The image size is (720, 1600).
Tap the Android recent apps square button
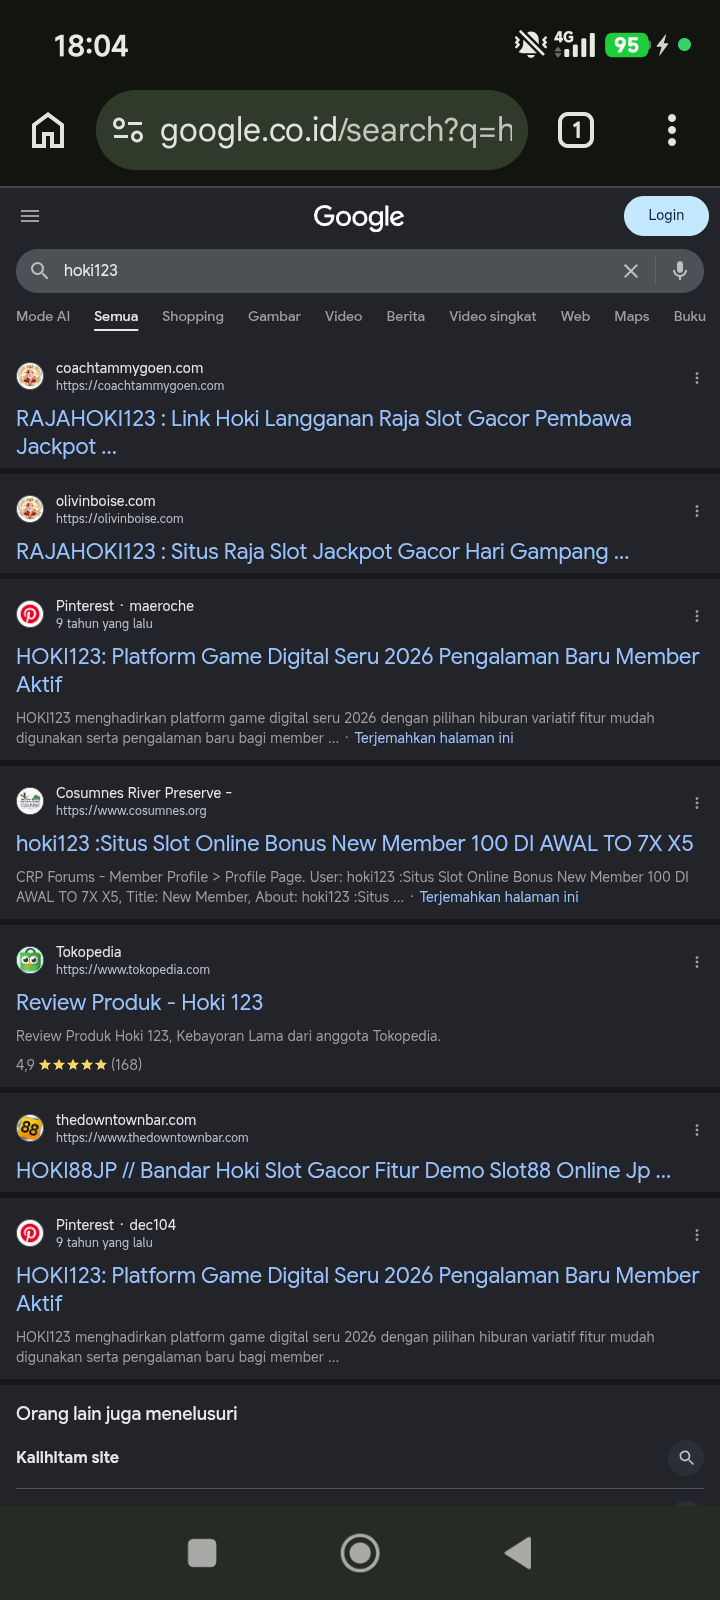click(202, 1553)
